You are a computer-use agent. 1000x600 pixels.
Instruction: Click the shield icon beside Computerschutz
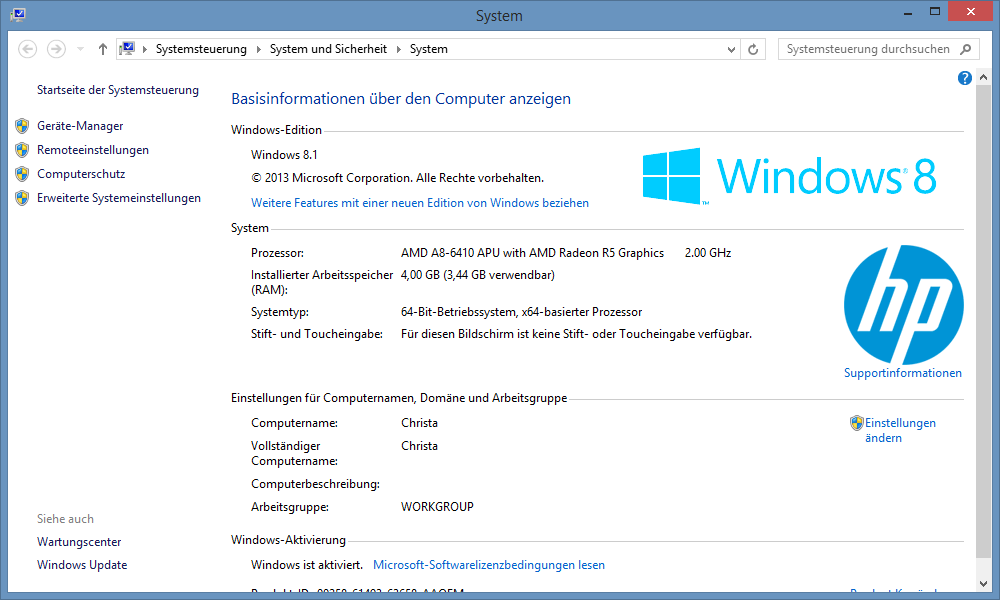tap(22, 174)
